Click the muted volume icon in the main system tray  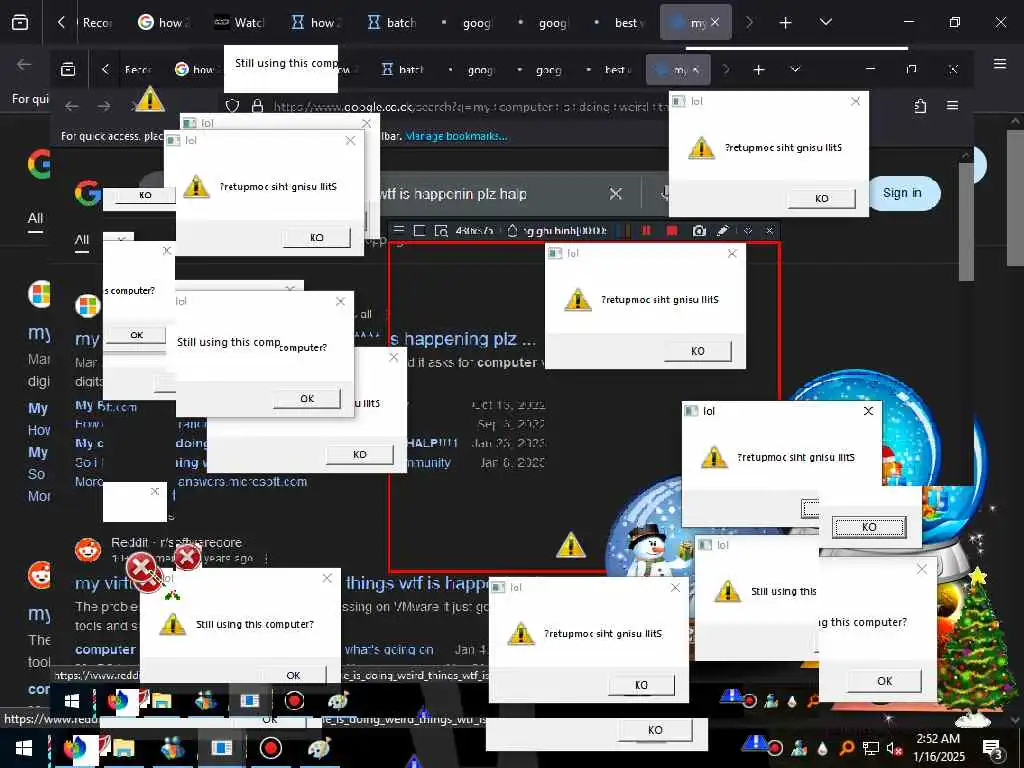[894, 748]
